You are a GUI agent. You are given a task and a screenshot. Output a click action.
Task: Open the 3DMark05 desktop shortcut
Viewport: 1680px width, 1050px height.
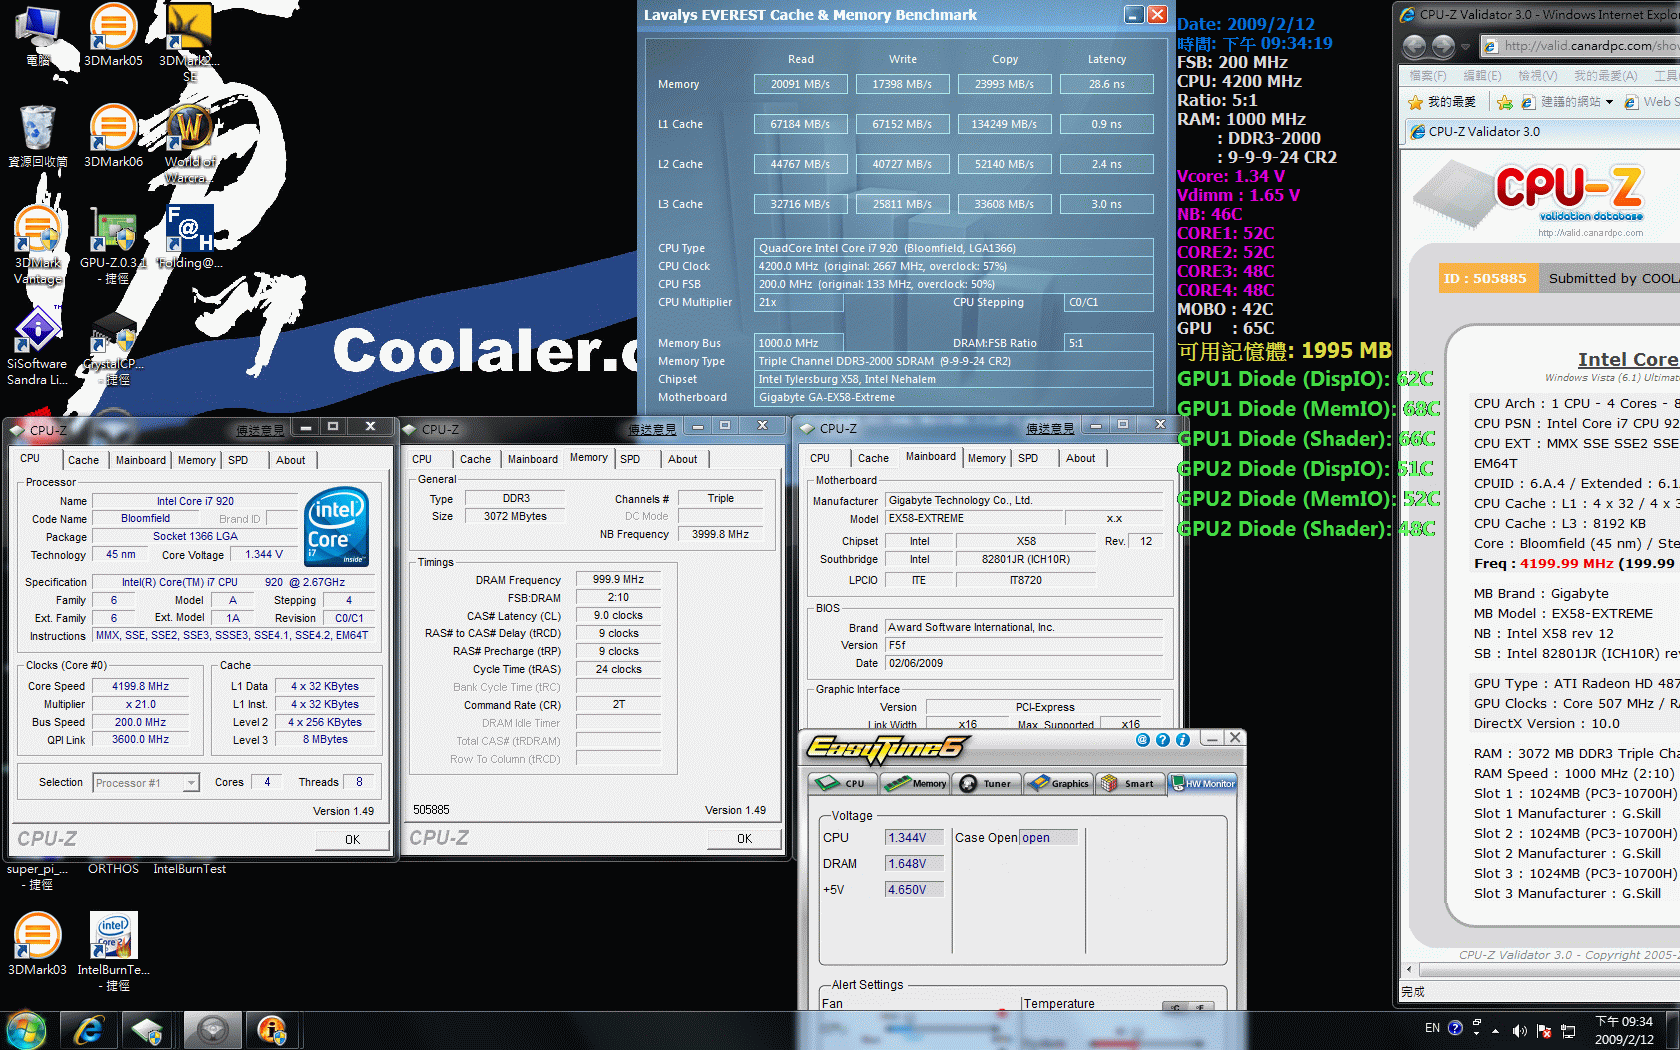coord(113,35)
